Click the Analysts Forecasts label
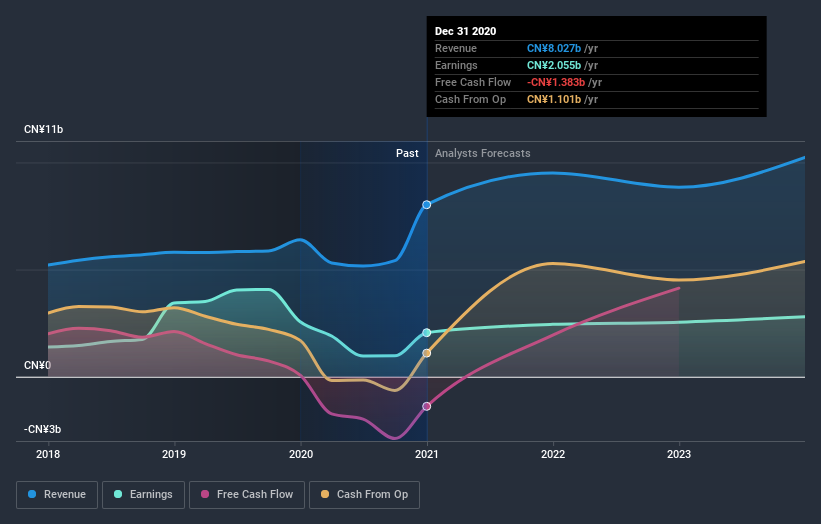 click(482, 153)
